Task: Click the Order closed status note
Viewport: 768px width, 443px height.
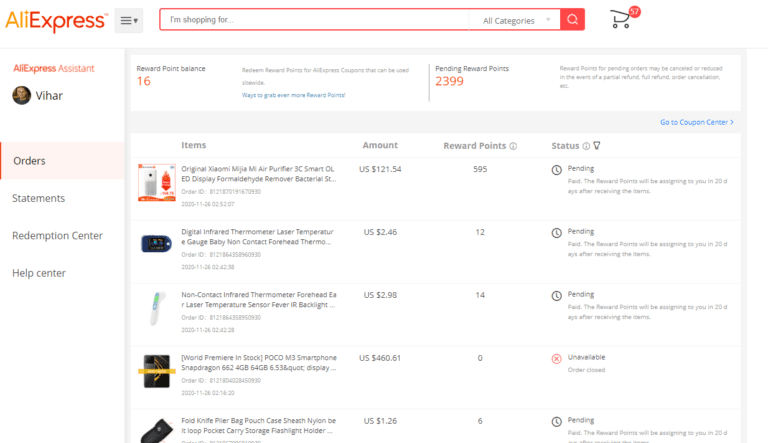Action: coord(586,370)
